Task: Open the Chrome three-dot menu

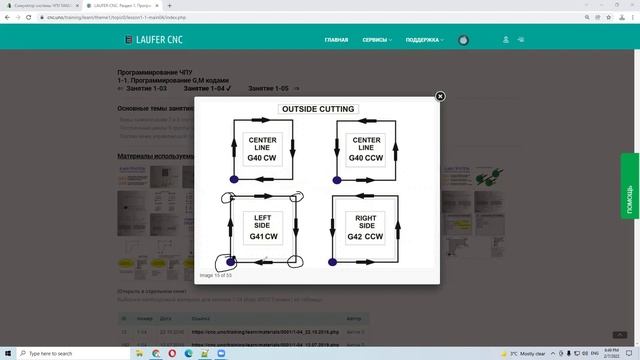Action: (x=633, y=18)
